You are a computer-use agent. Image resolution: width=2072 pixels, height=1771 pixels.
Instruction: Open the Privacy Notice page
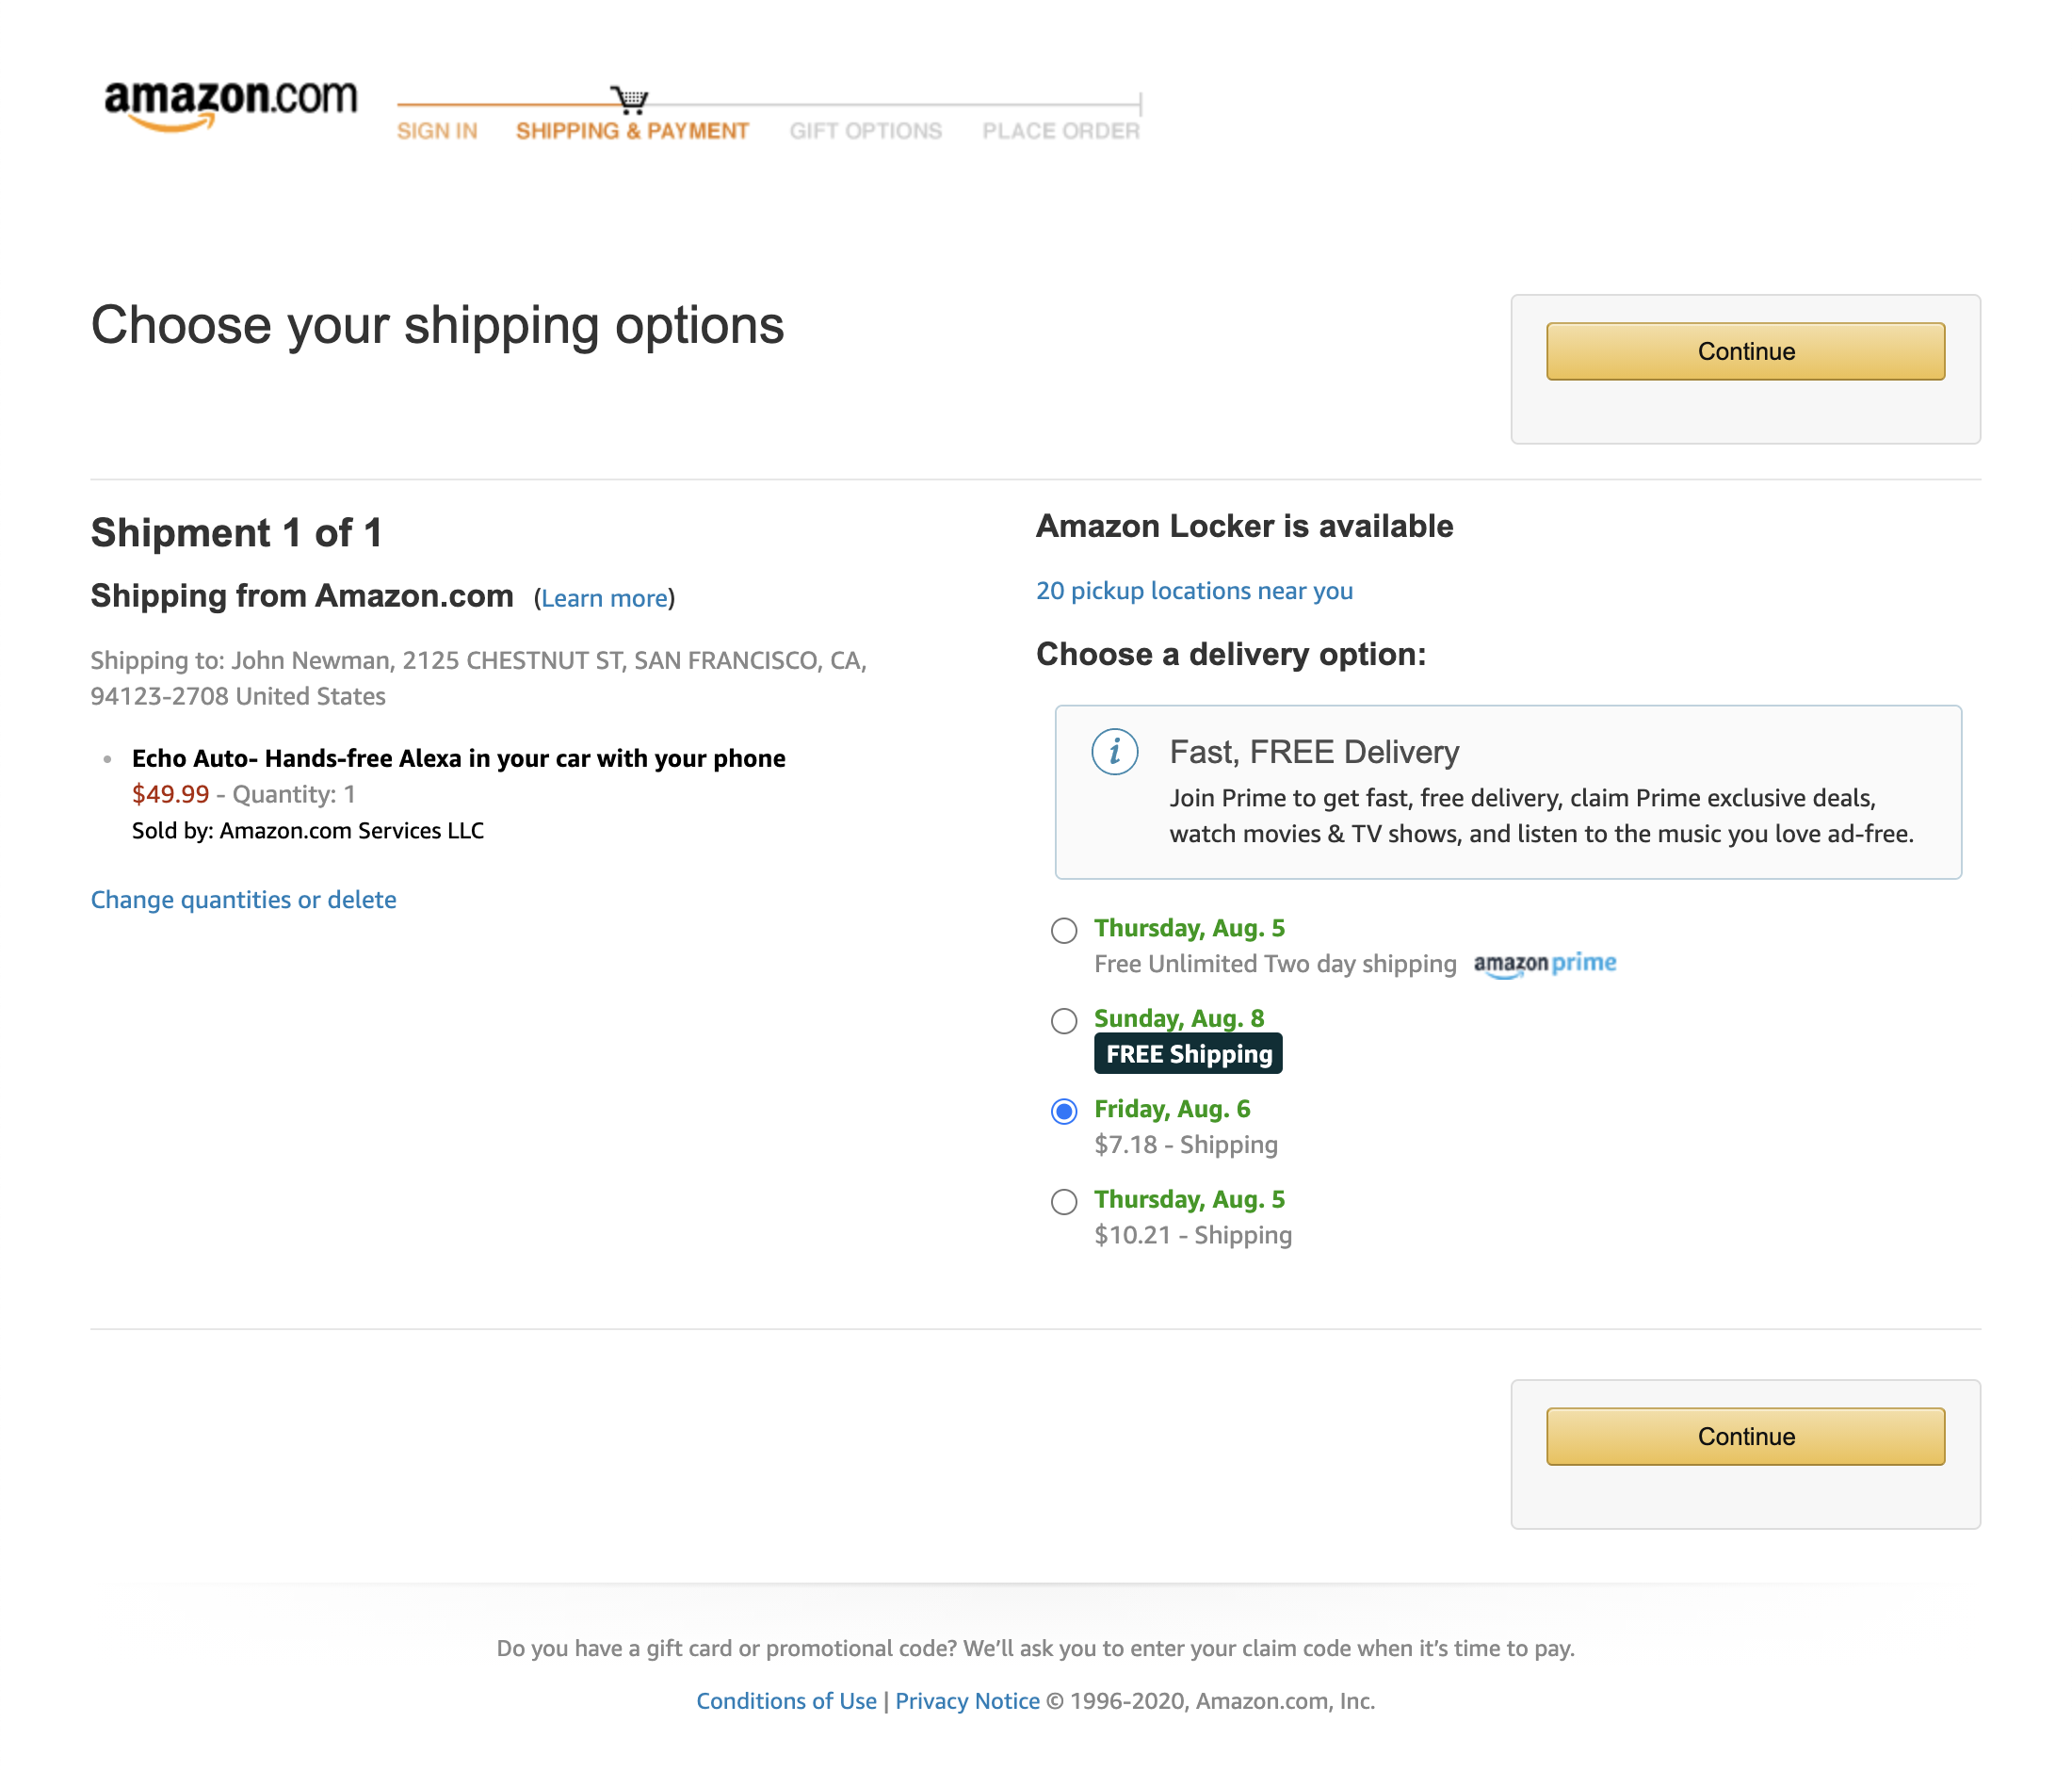pos(966,1700)
